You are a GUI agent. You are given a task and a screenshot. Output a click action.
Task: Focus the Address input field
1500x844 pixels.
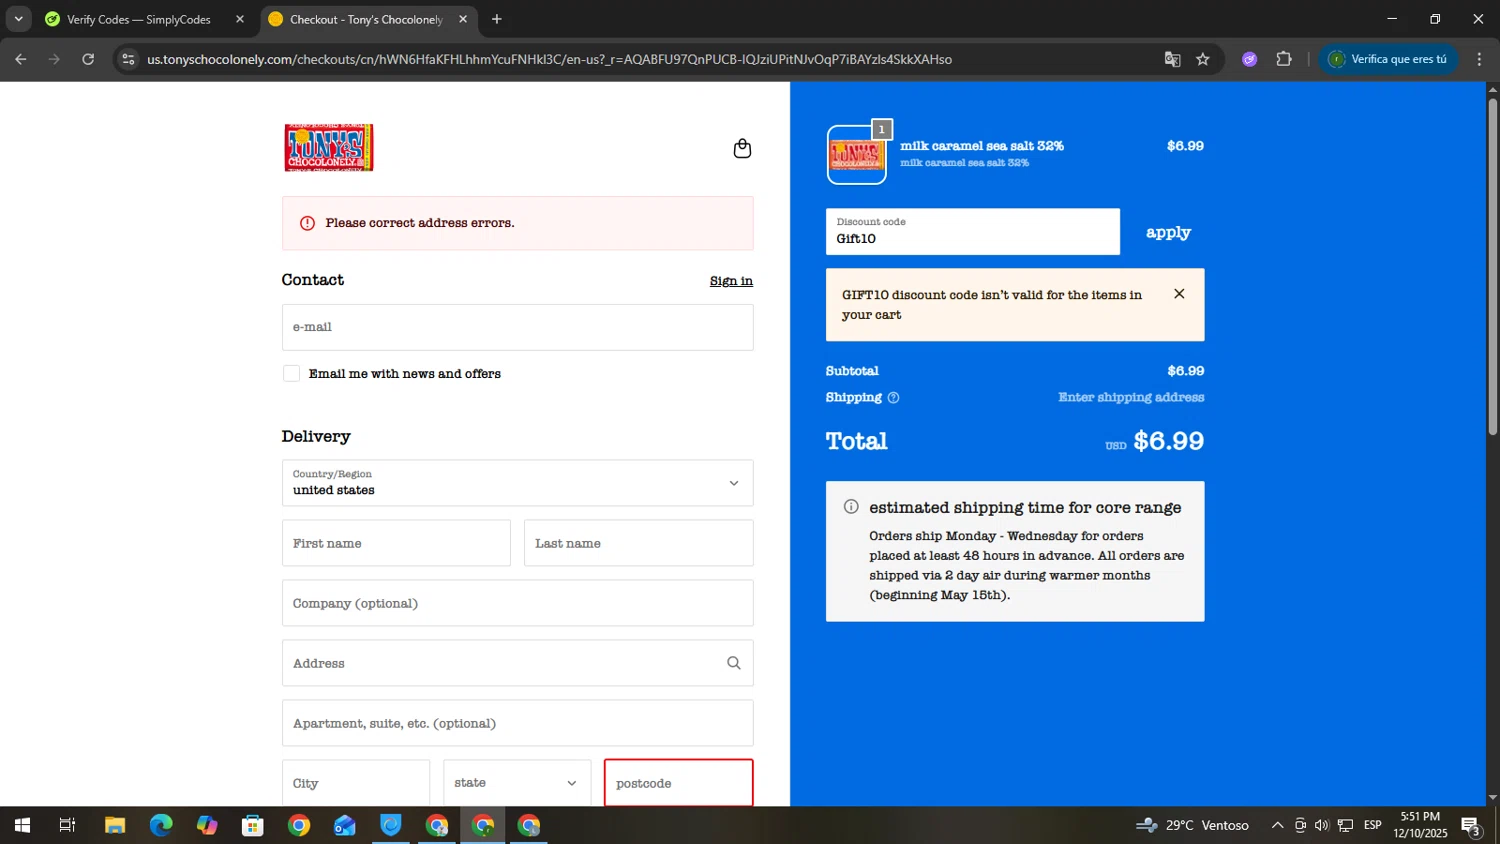pos(517,663)
